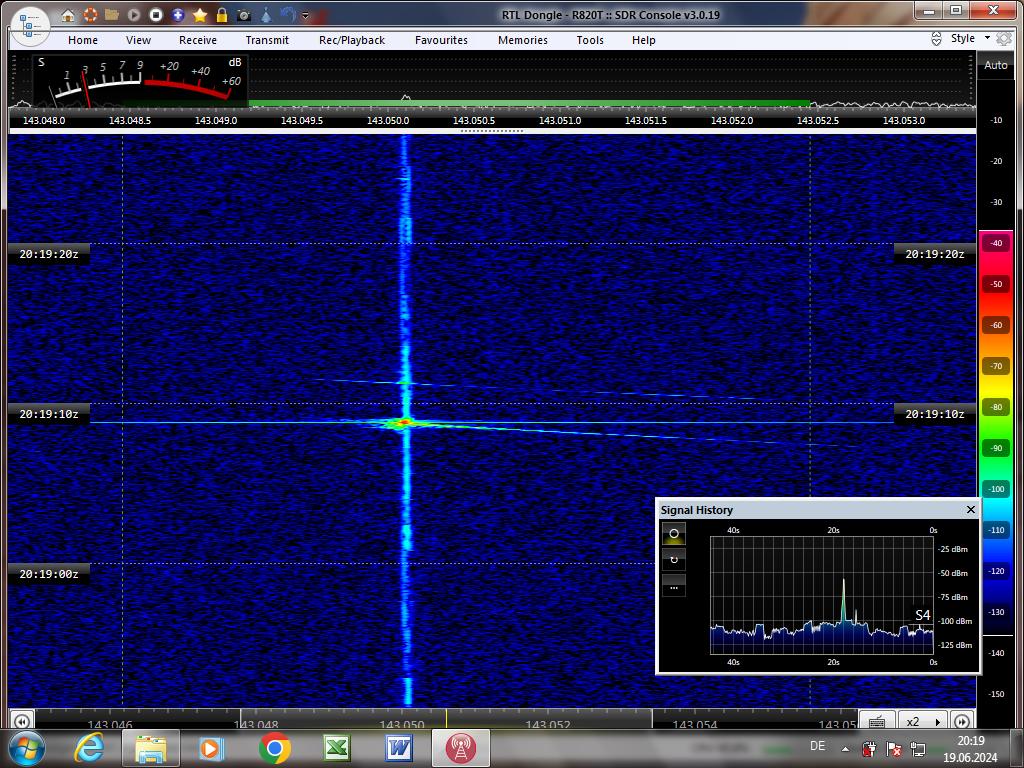The height and width of the screenshot is (768, 1024).
Task: Click the lifebuoy help icon
Action: 90,14
